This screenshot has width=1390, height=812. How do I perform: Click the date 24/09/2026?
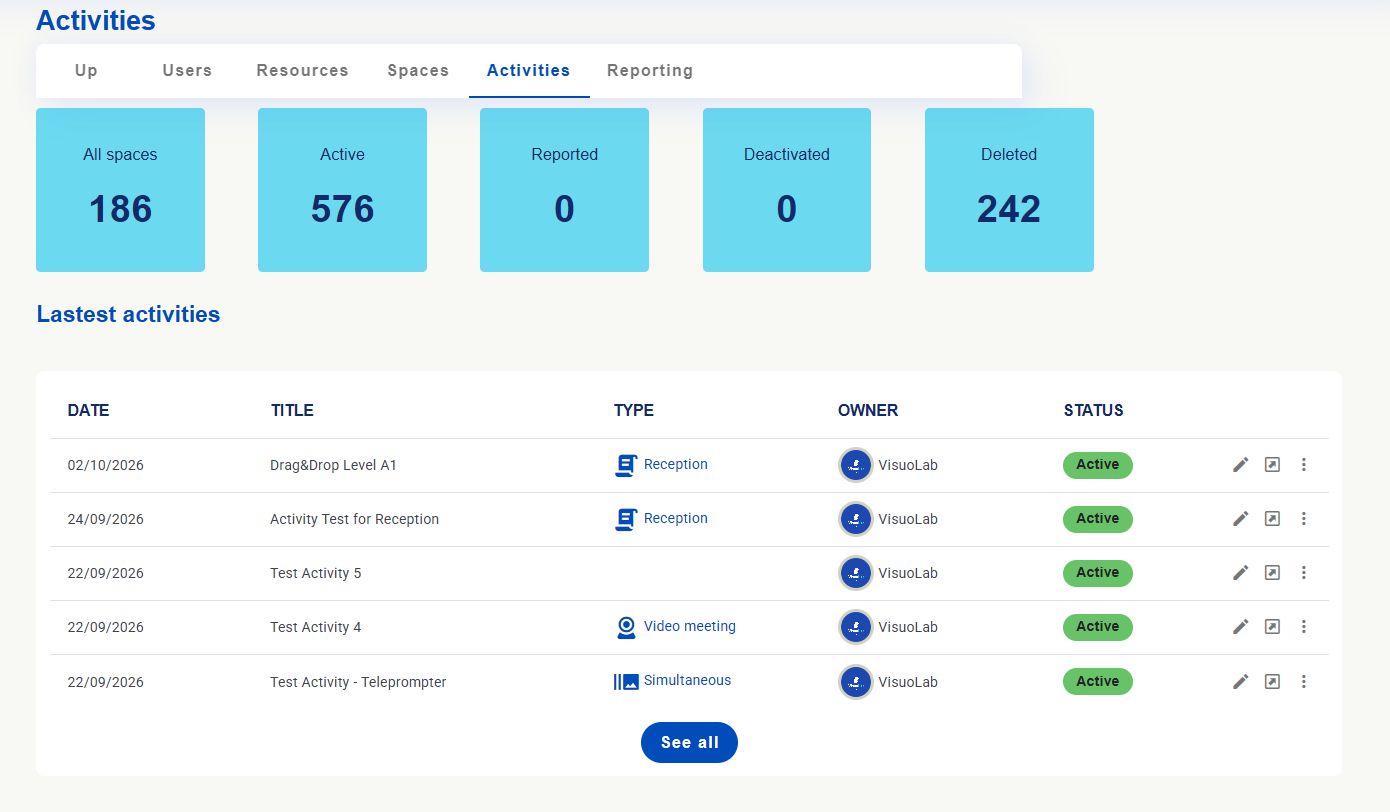106,519
